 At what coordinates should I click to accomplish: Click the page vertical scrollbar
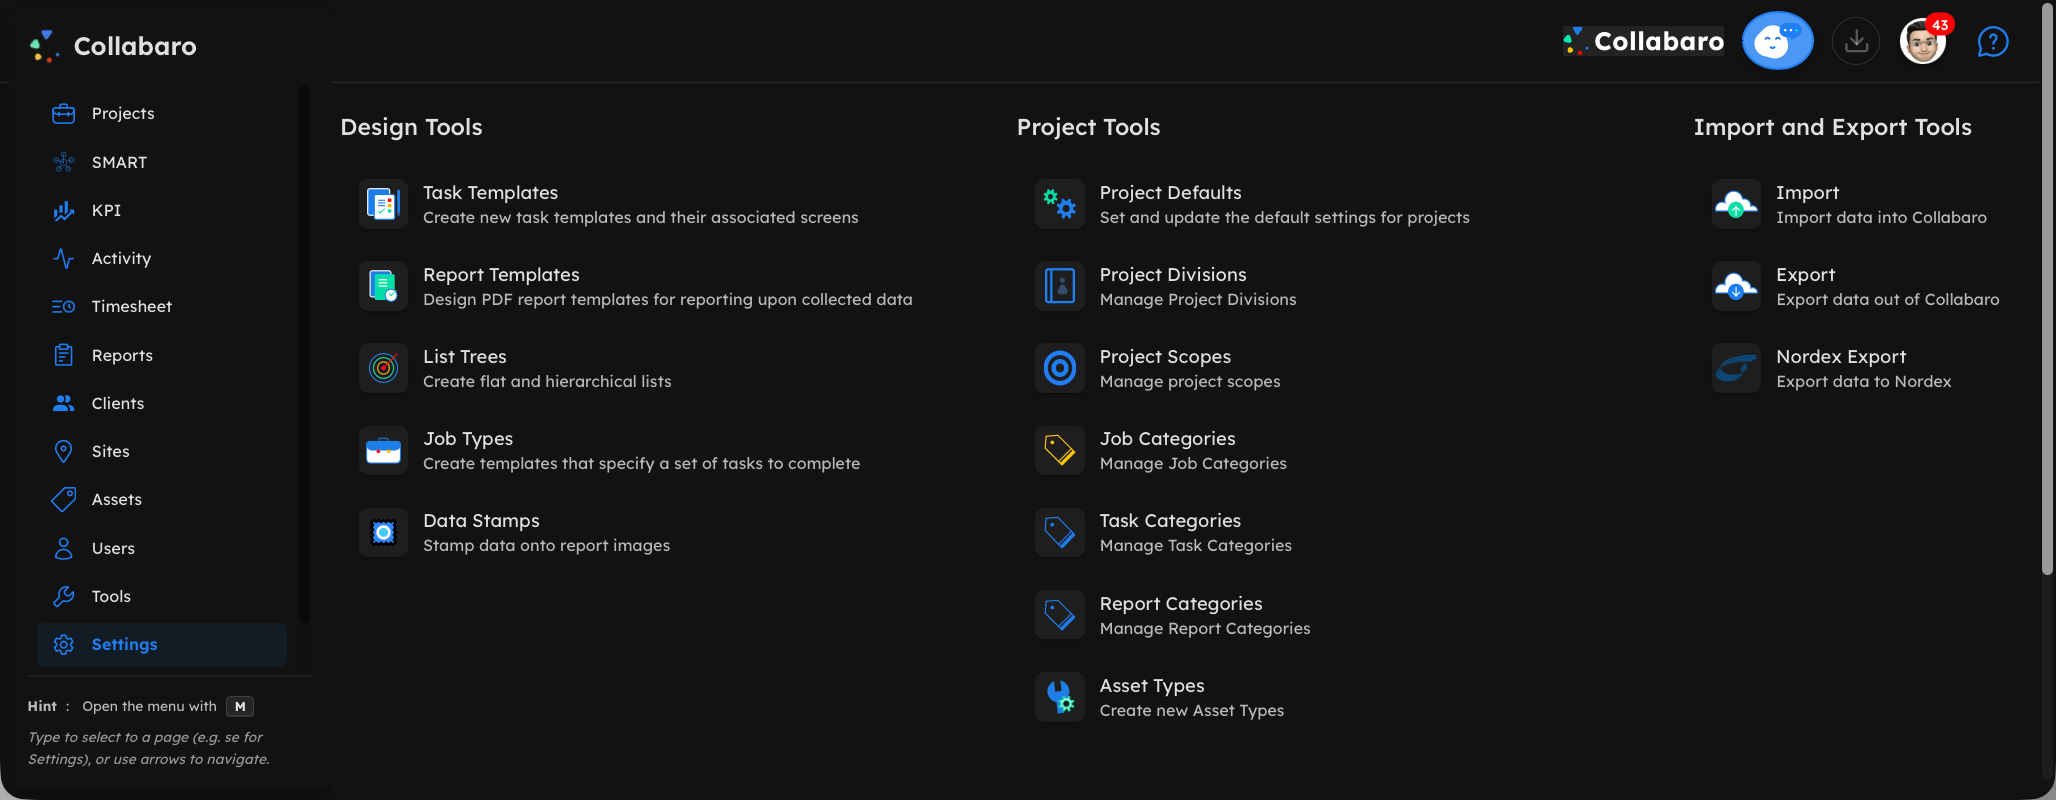pos(2046,290)
